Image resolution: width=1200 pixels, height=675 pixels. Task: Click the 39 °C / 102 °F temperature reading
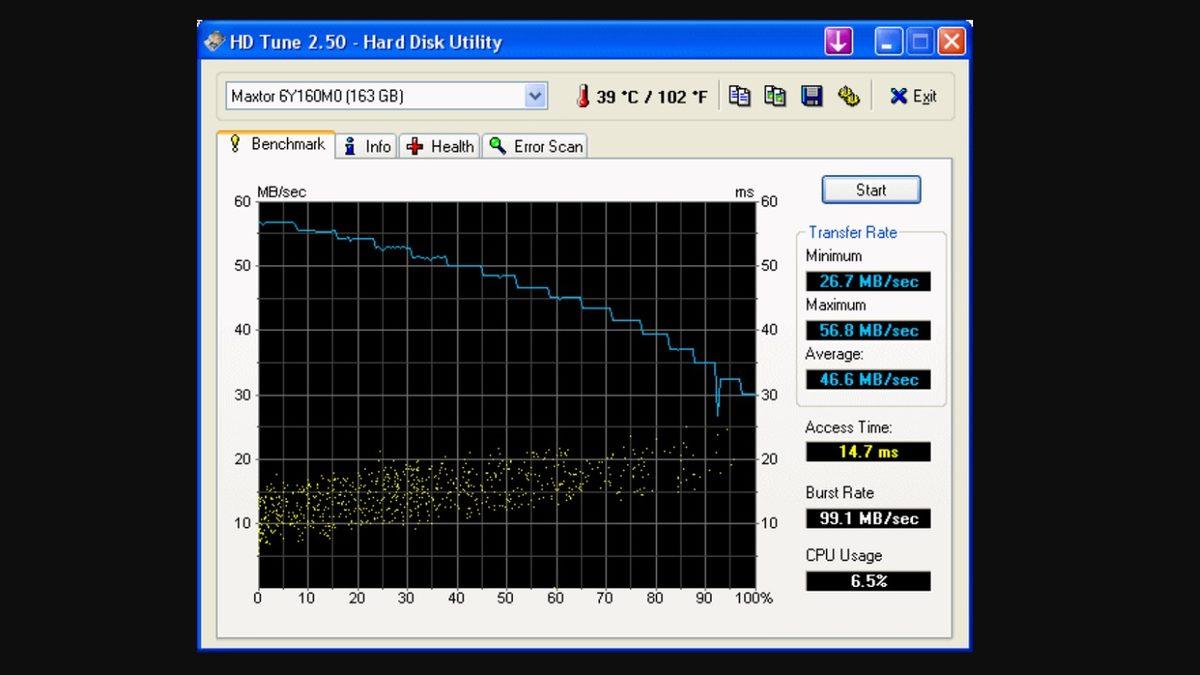[651, 97]
